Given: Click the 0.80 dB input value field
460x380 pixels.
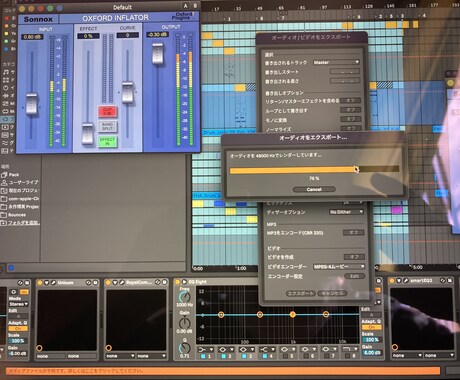Looking at the screenshot, I should tap(32, 37).
